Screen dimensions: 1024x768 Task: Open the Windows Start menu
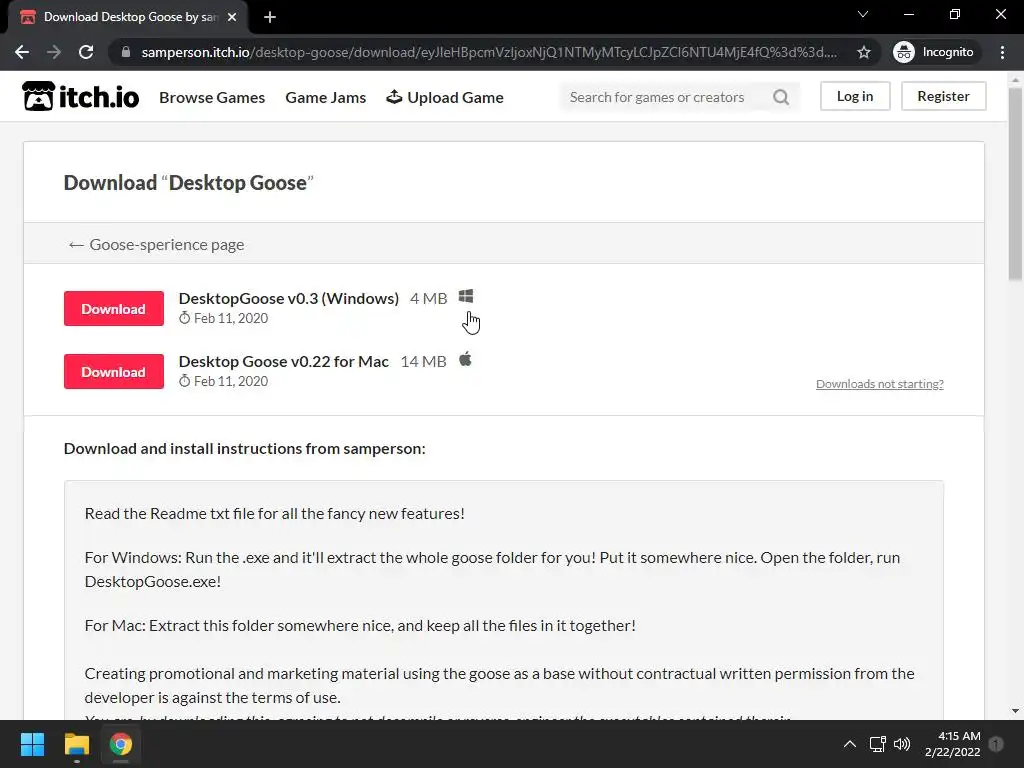pos(32,744)
